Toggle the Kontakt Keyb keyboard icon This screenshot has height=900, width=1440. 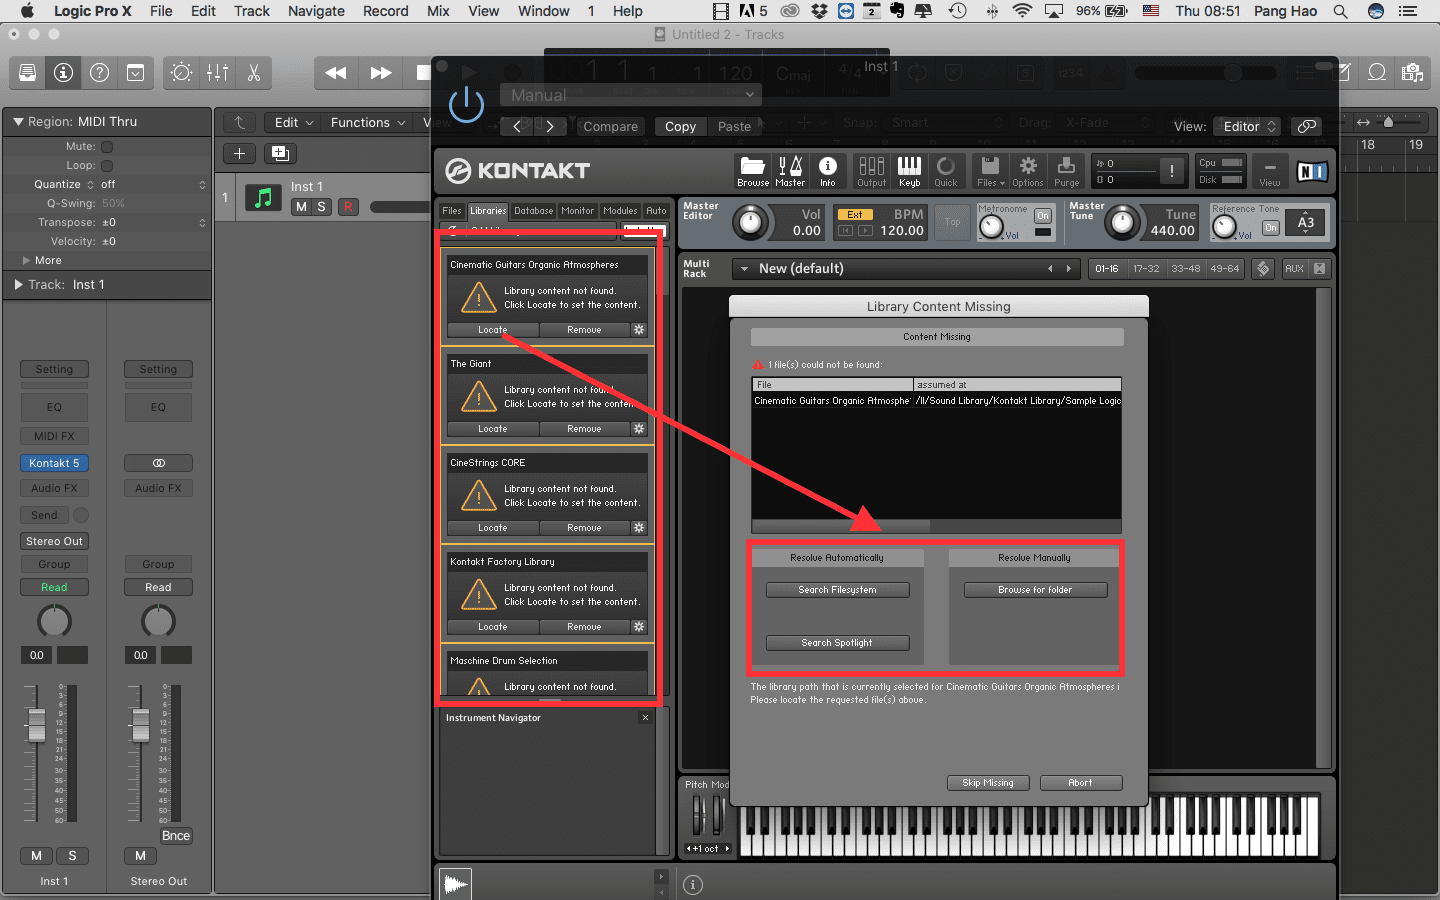pyautogui.click(x=909, y=171)
